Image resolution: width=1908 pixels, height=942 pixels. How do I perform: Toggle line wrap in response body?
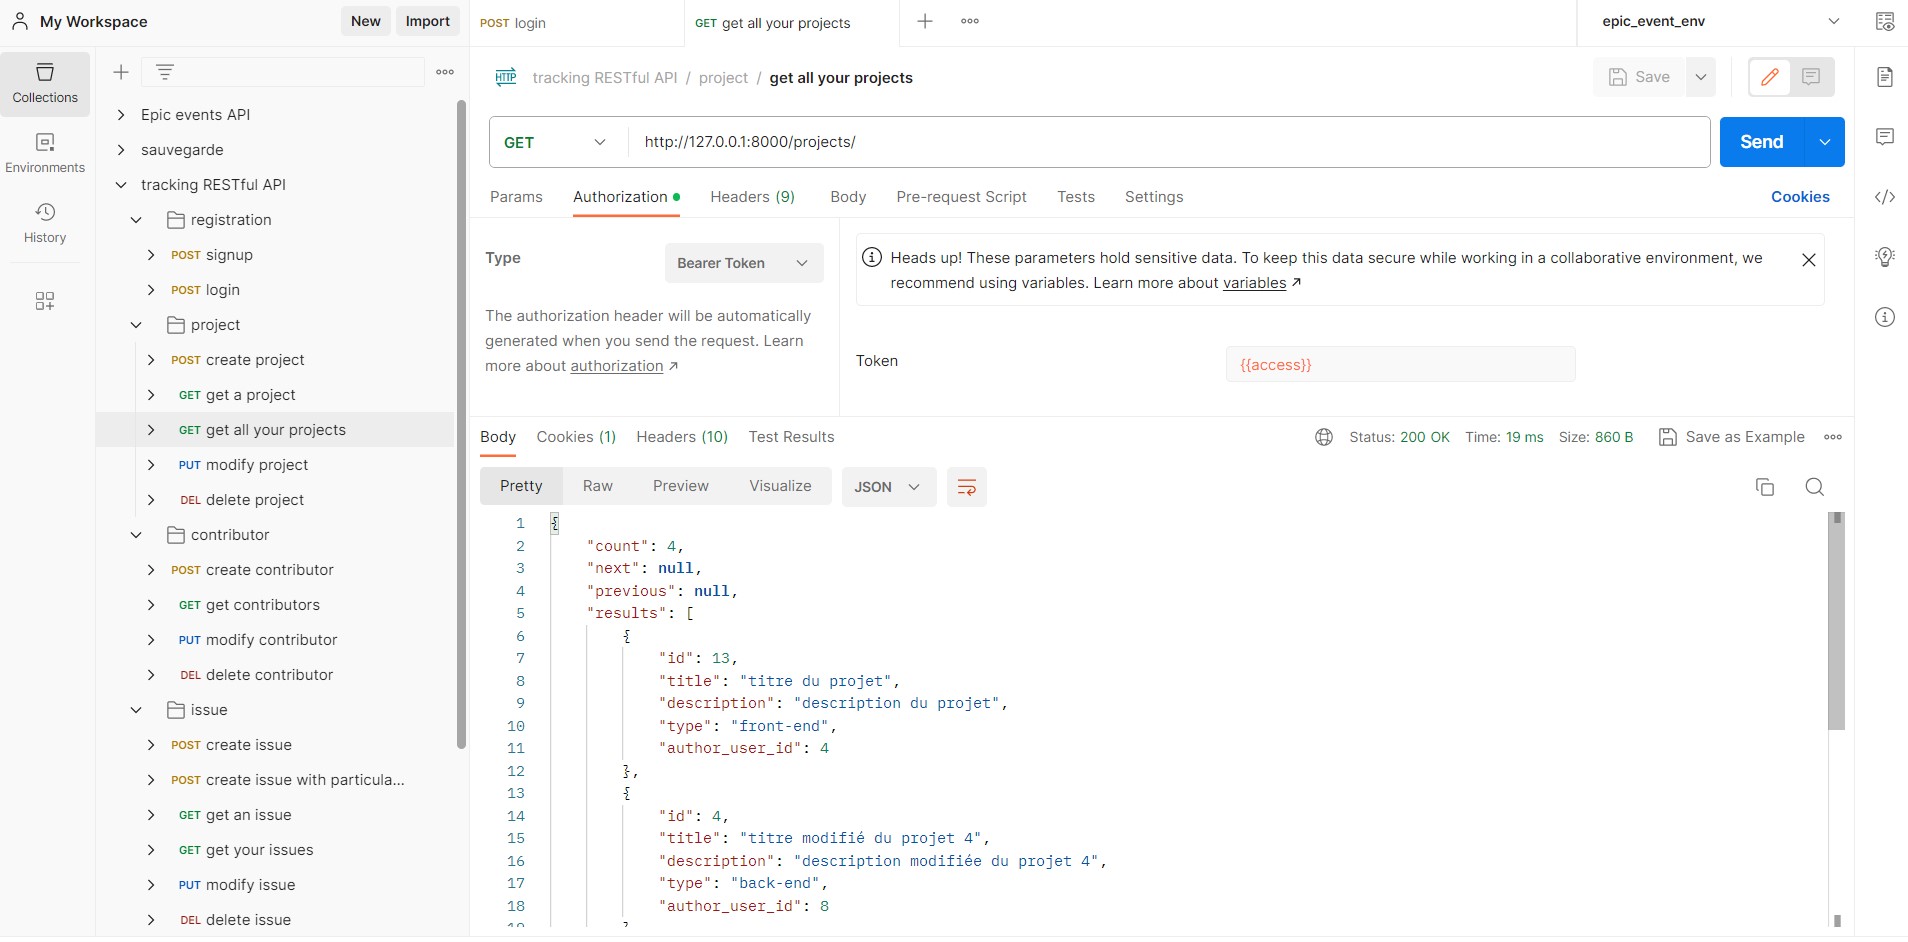(x=967, y=487)
